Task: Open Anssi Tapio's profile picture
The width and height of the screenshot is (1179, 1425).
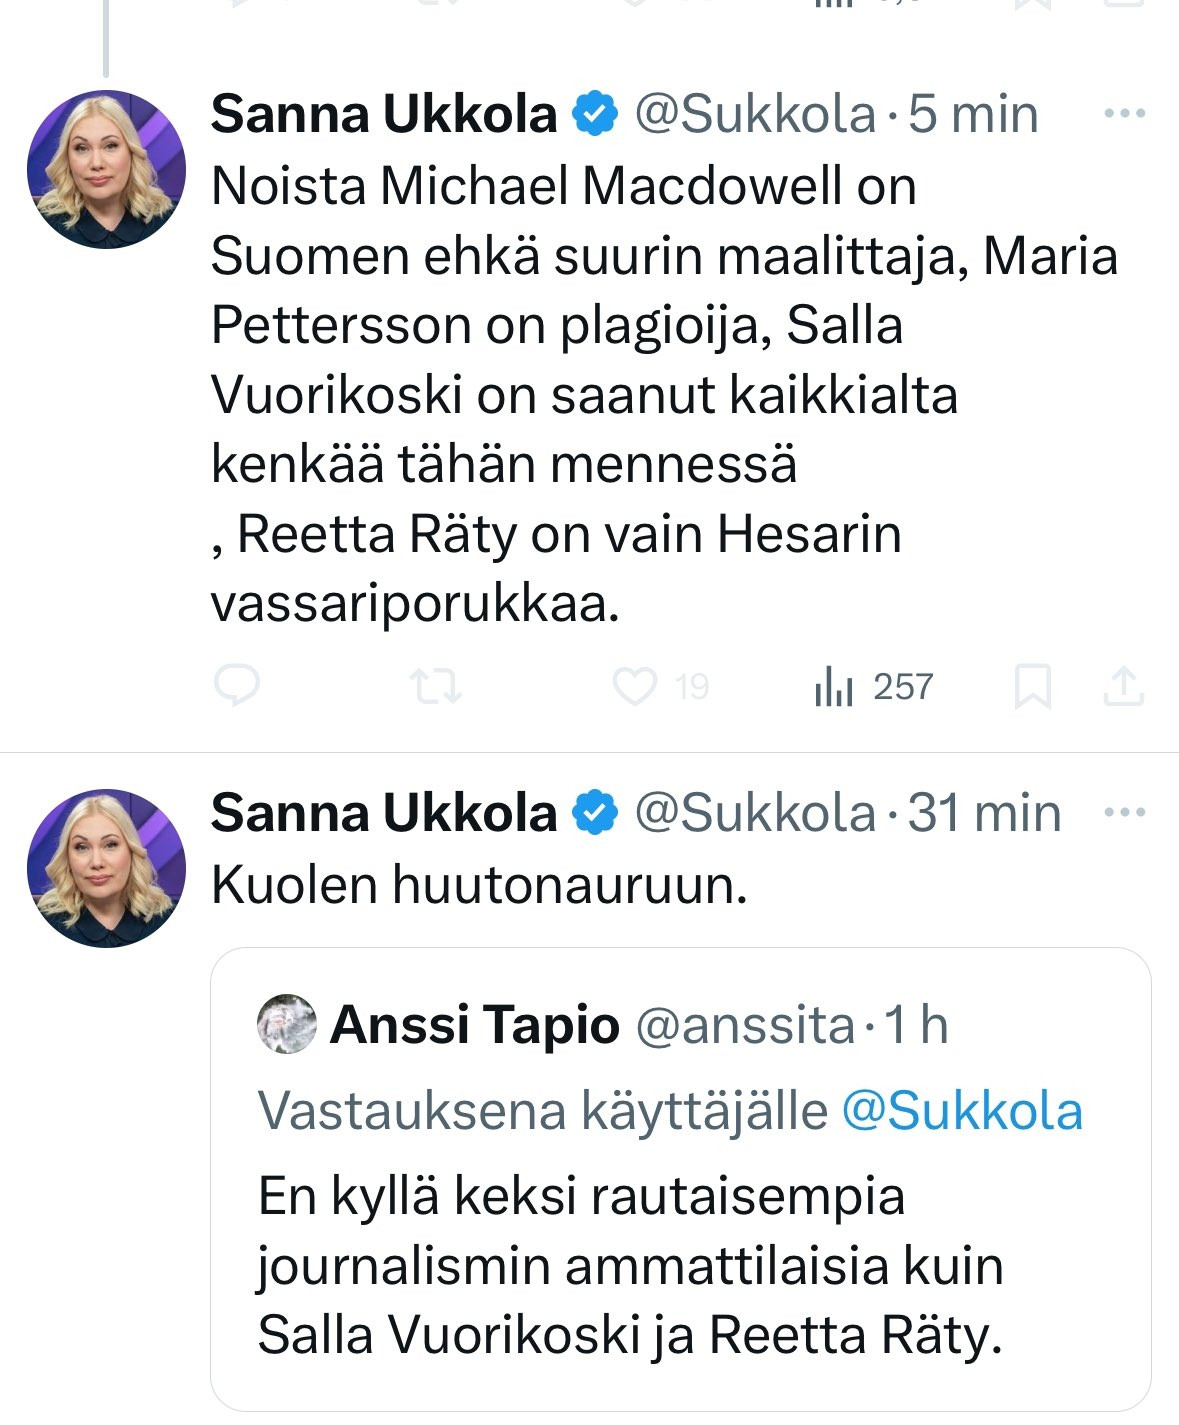Action: click(286, 1024)
